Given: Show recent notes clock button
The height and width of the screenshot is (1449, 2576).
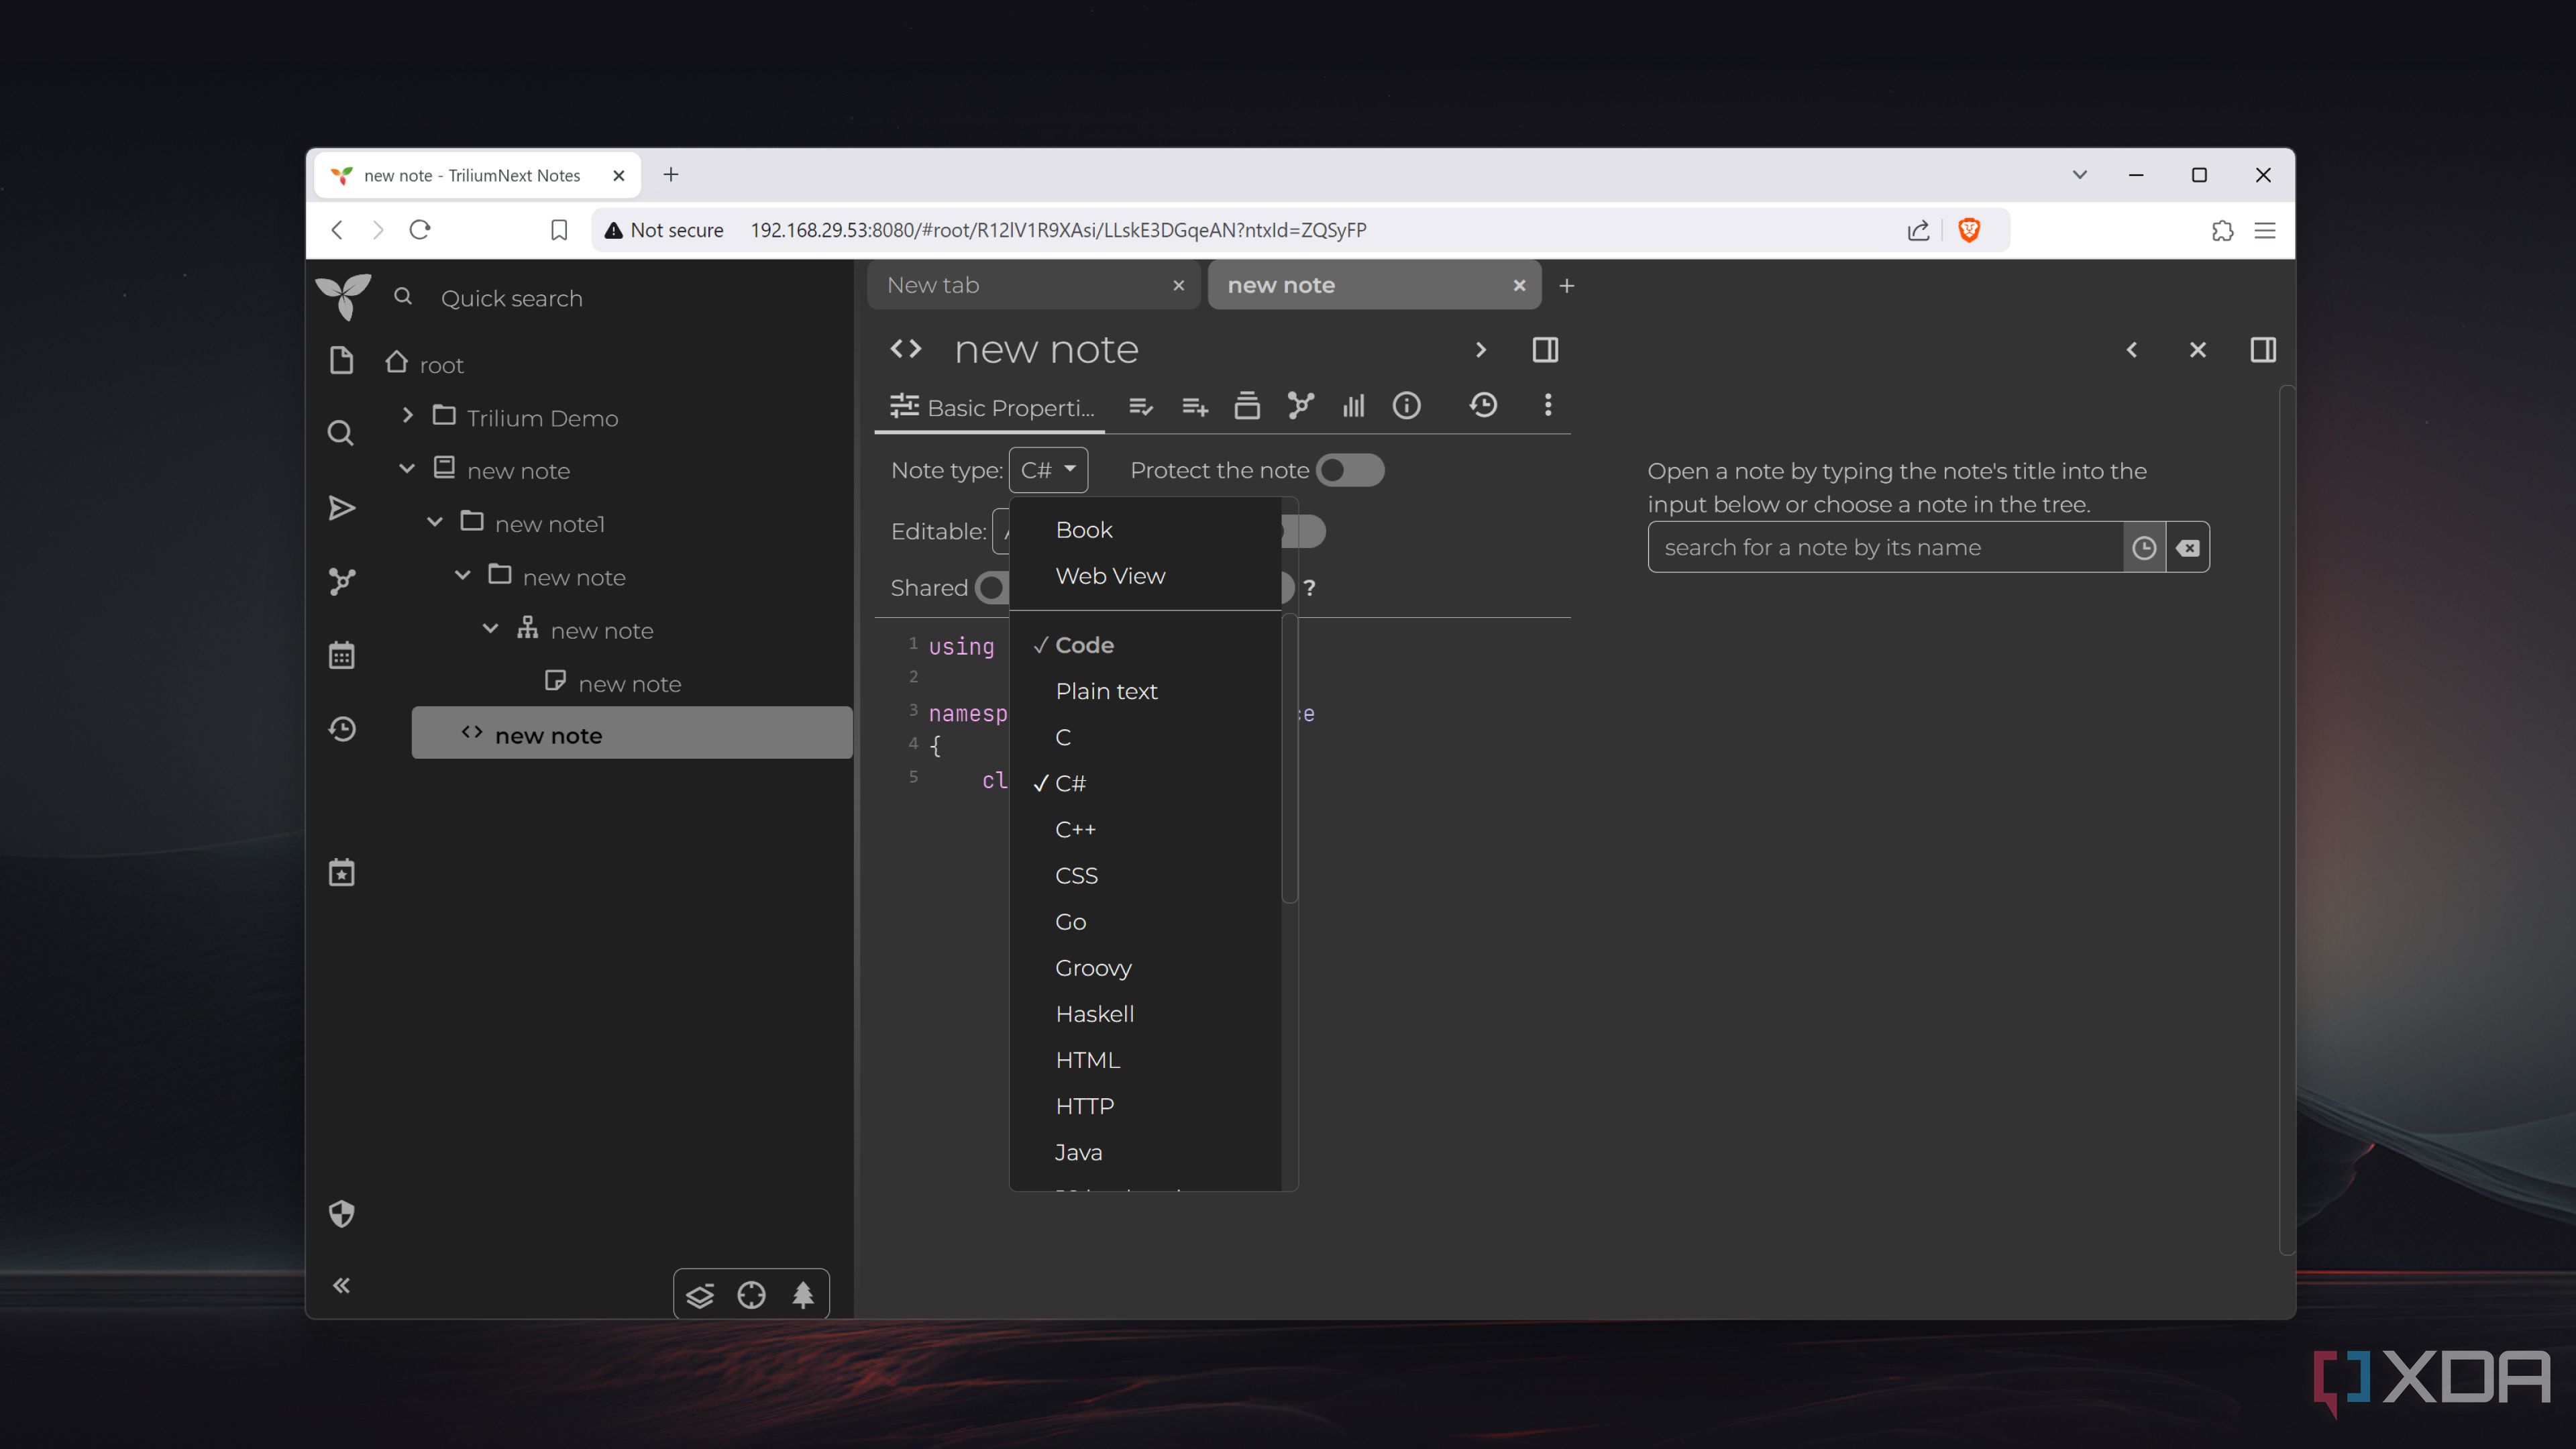Looking at the screenshot, I should [x=2144, y=547].
